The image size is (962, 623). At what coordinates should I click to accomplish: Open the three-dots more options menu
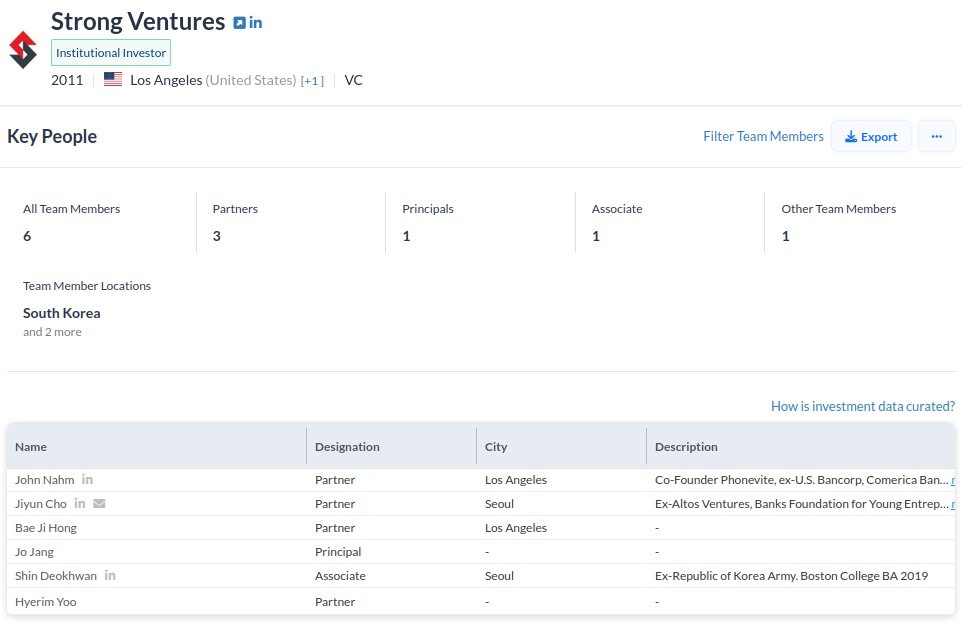tap(936, 136)
